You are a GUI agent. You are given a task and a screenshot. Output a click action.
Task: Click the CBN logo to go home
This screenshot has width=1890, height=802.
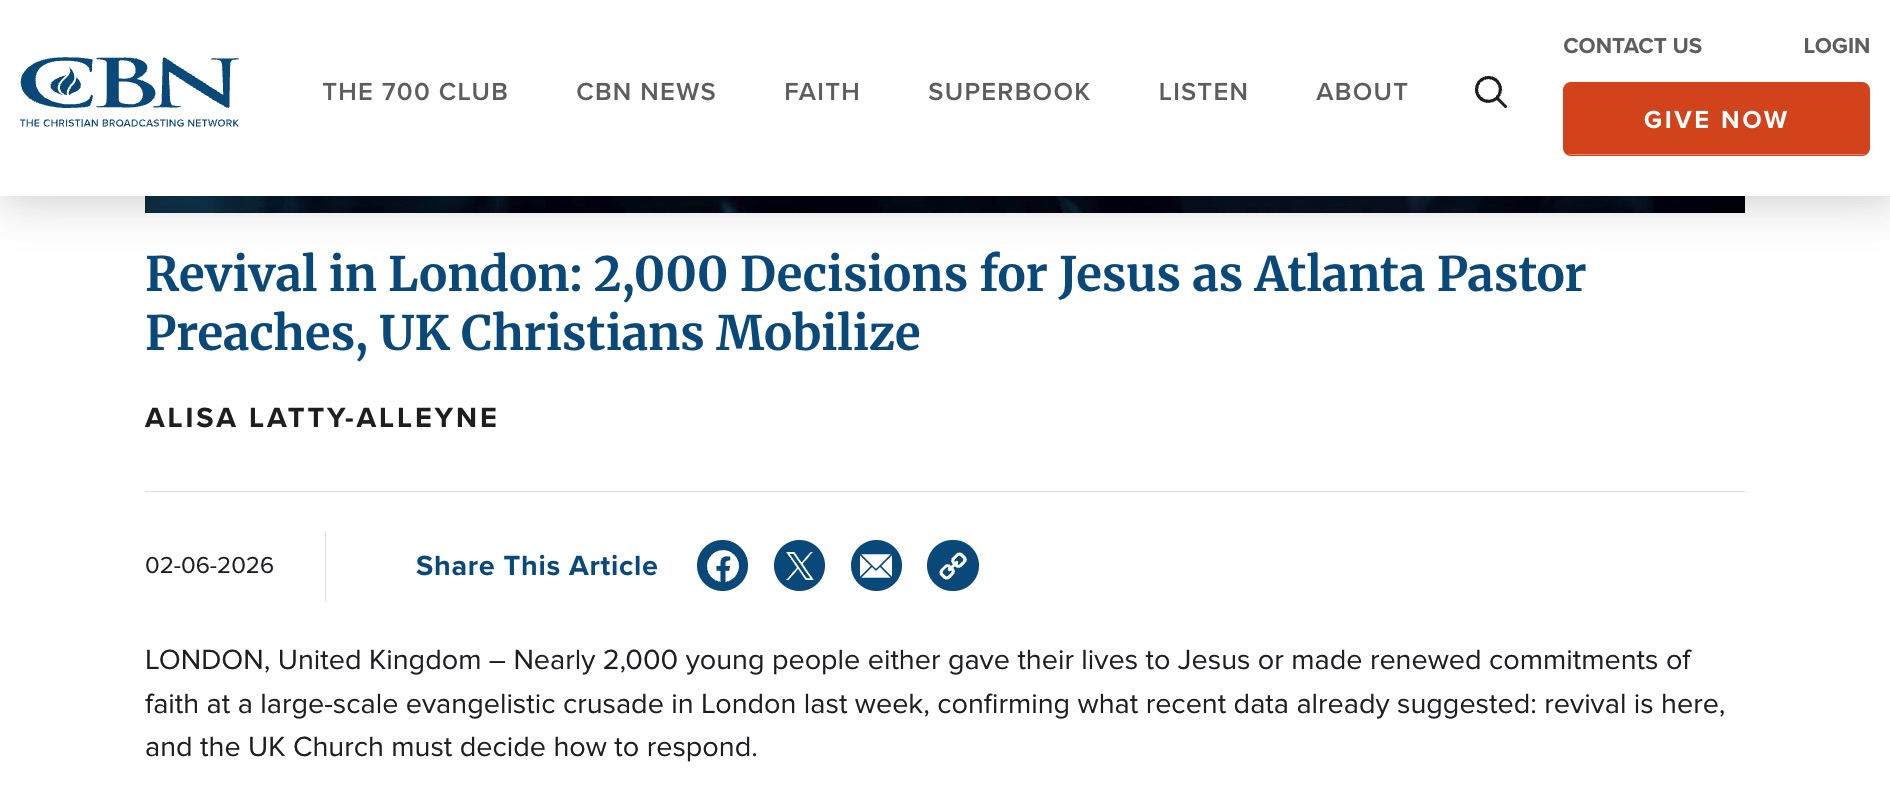point(129,92)
